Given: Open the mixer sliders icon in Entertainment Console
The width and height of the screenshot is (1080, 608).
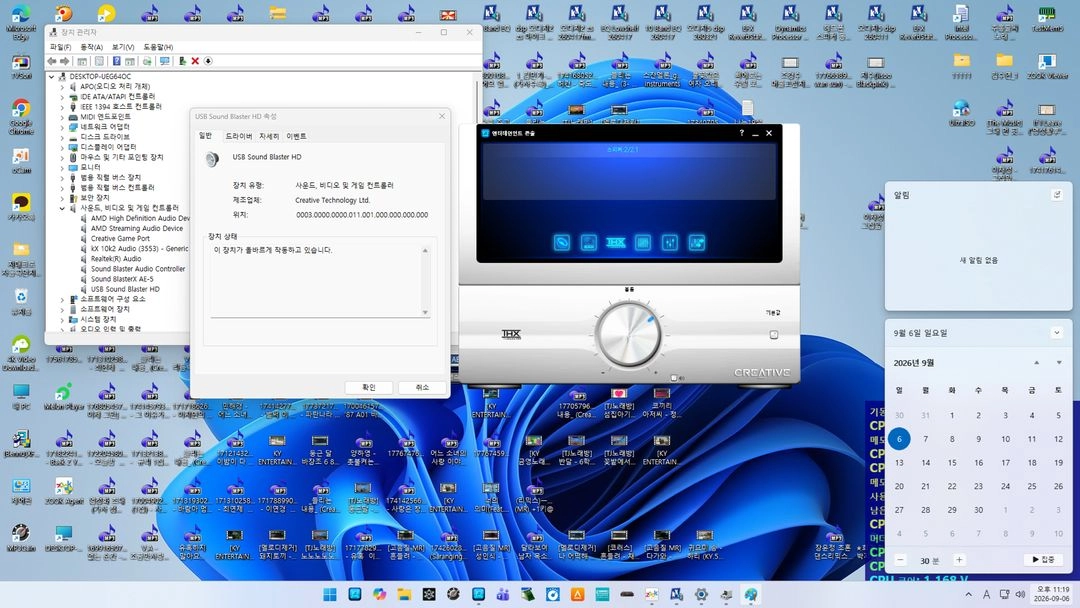Looking at the screenshot, I should (669, 242).
